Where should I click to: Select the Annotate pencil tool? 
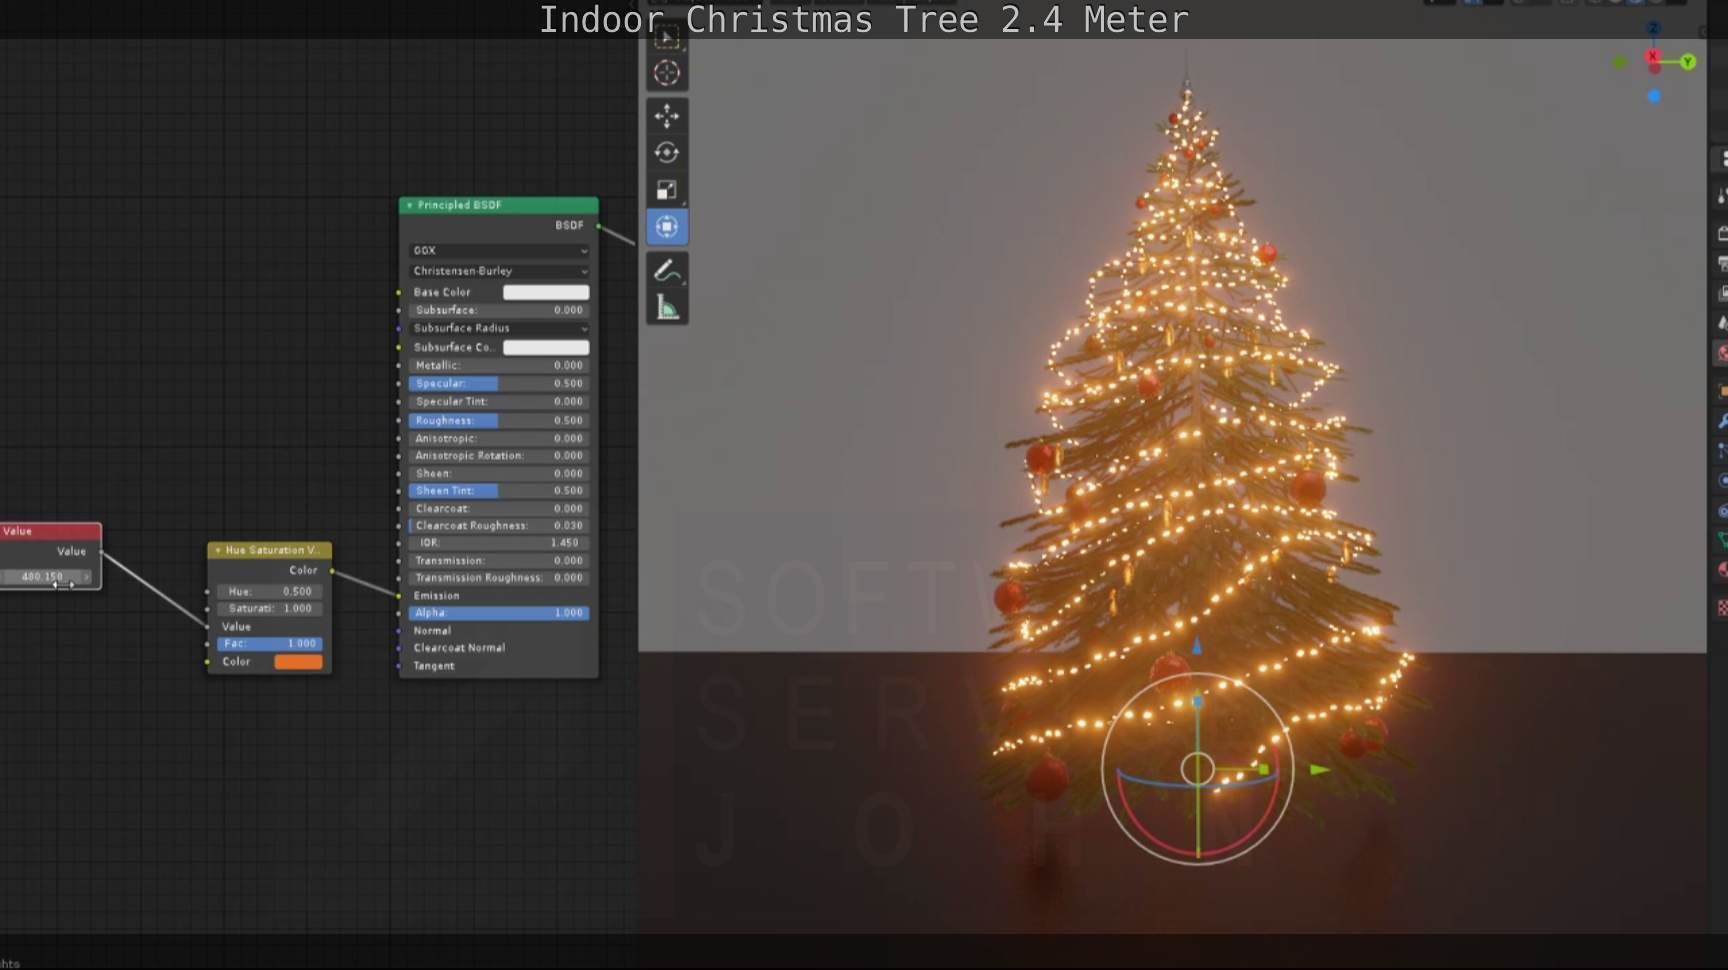click(667, 271)
